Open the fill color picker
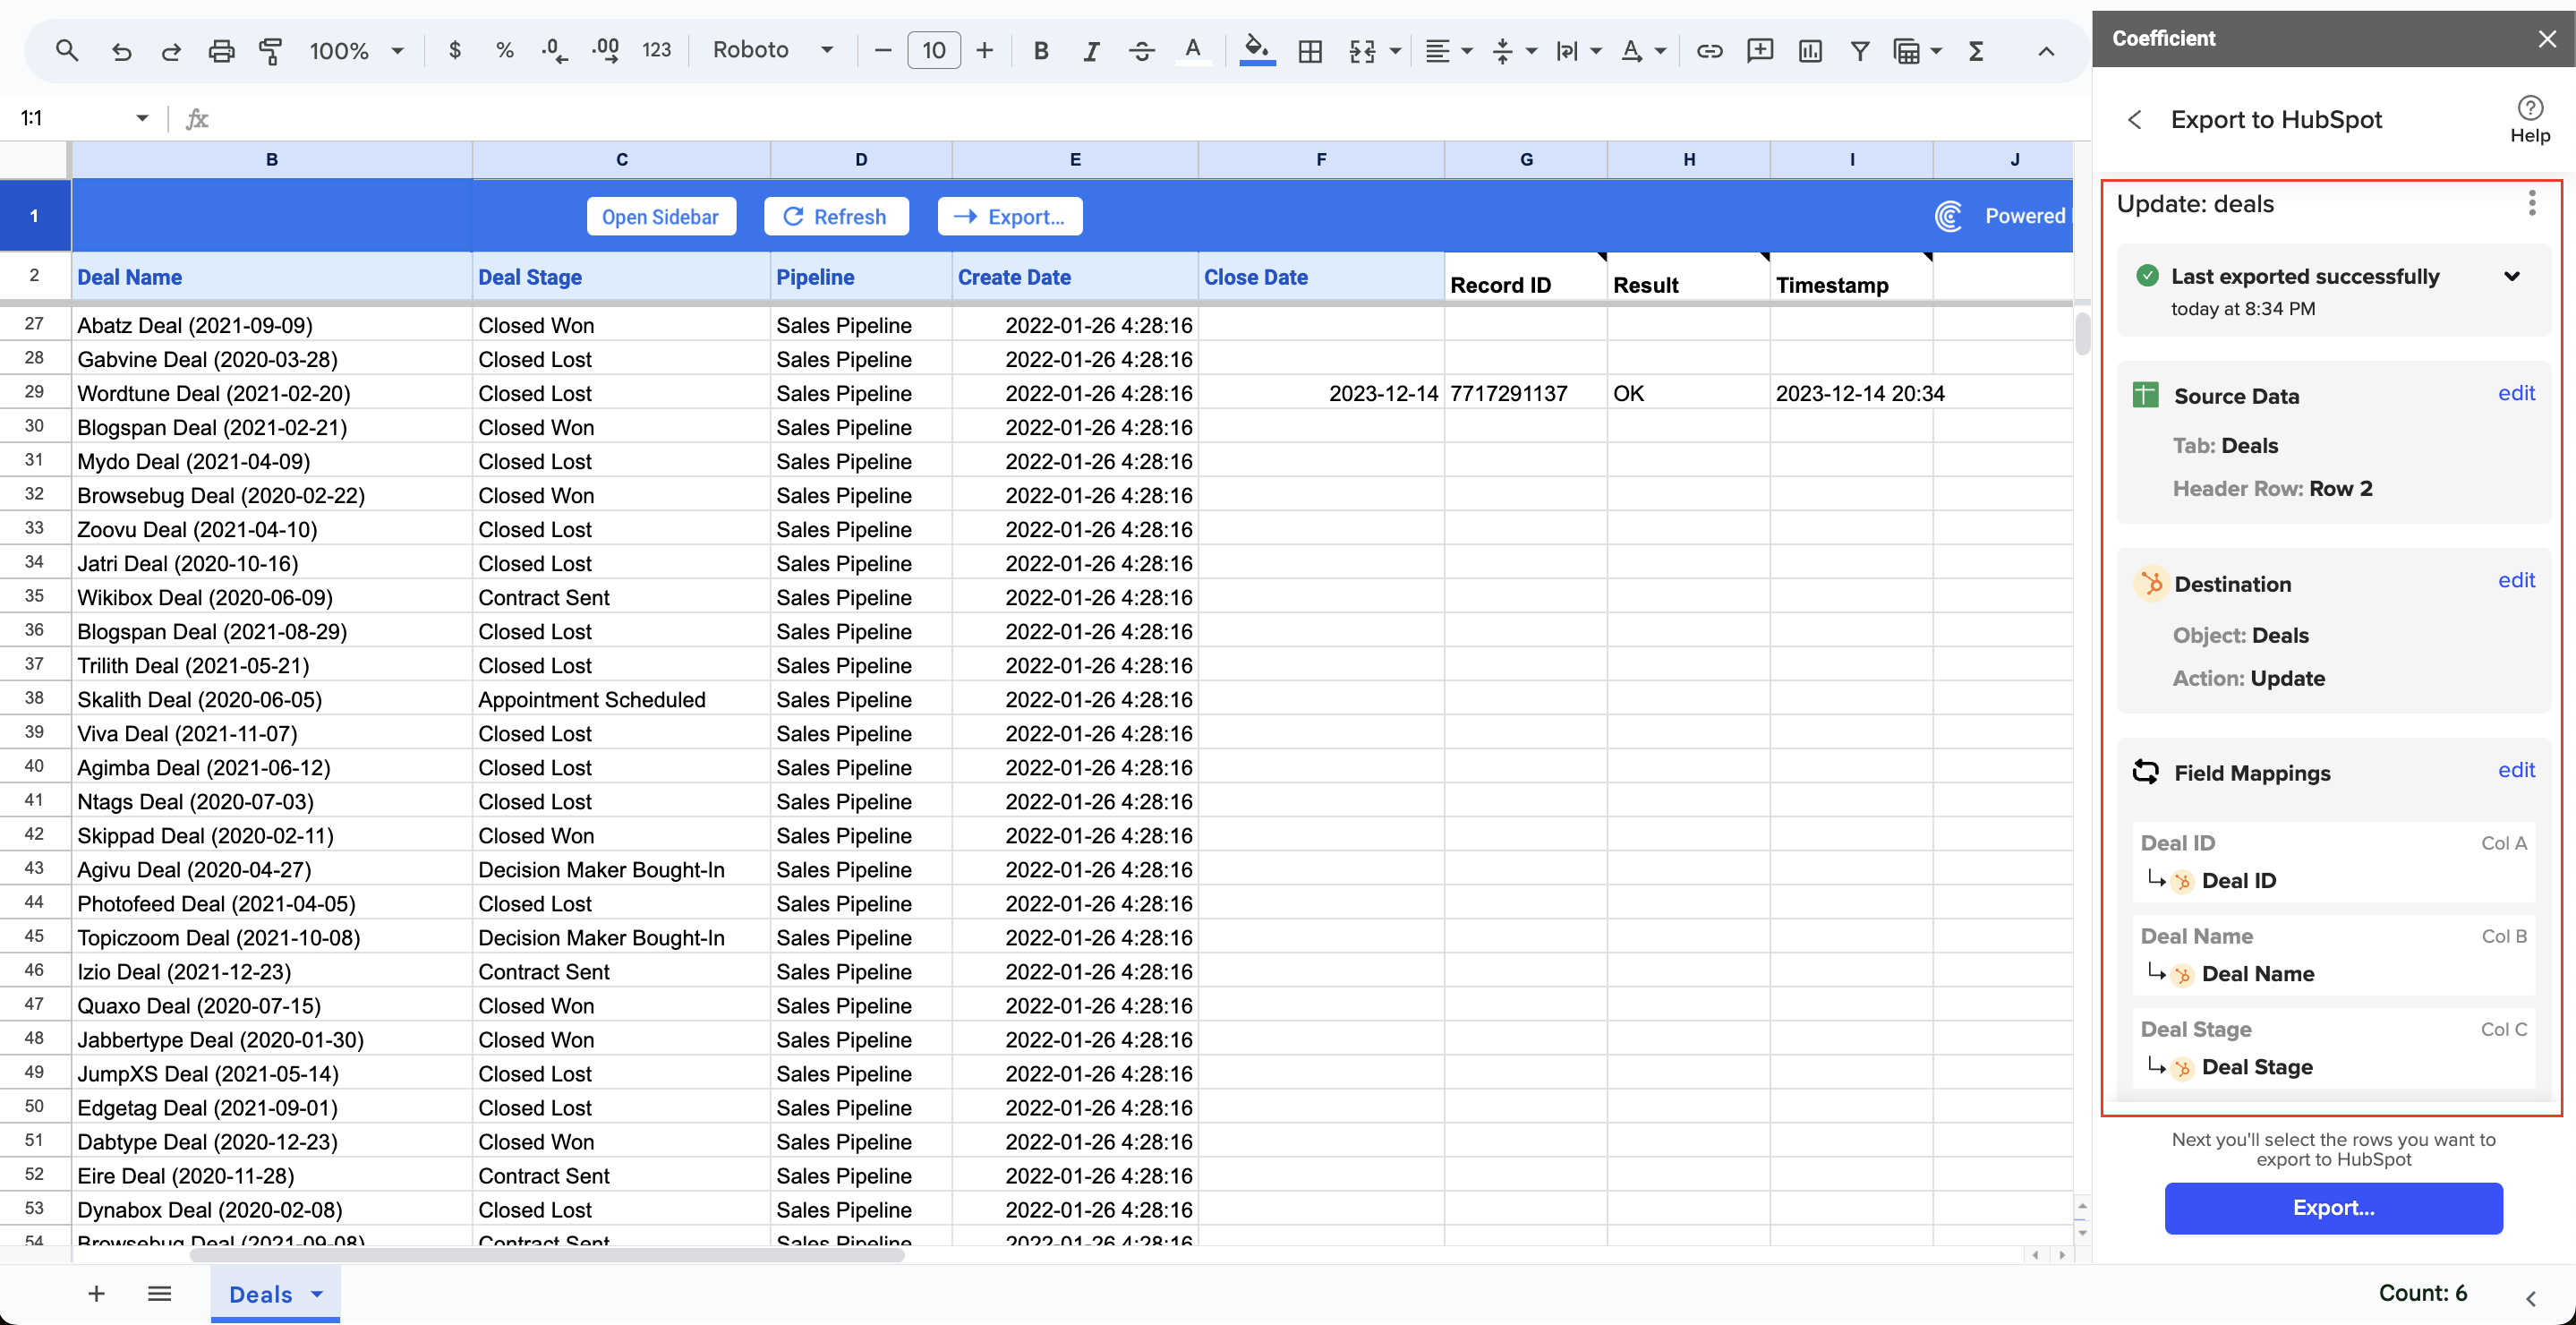 (1257, 50)
